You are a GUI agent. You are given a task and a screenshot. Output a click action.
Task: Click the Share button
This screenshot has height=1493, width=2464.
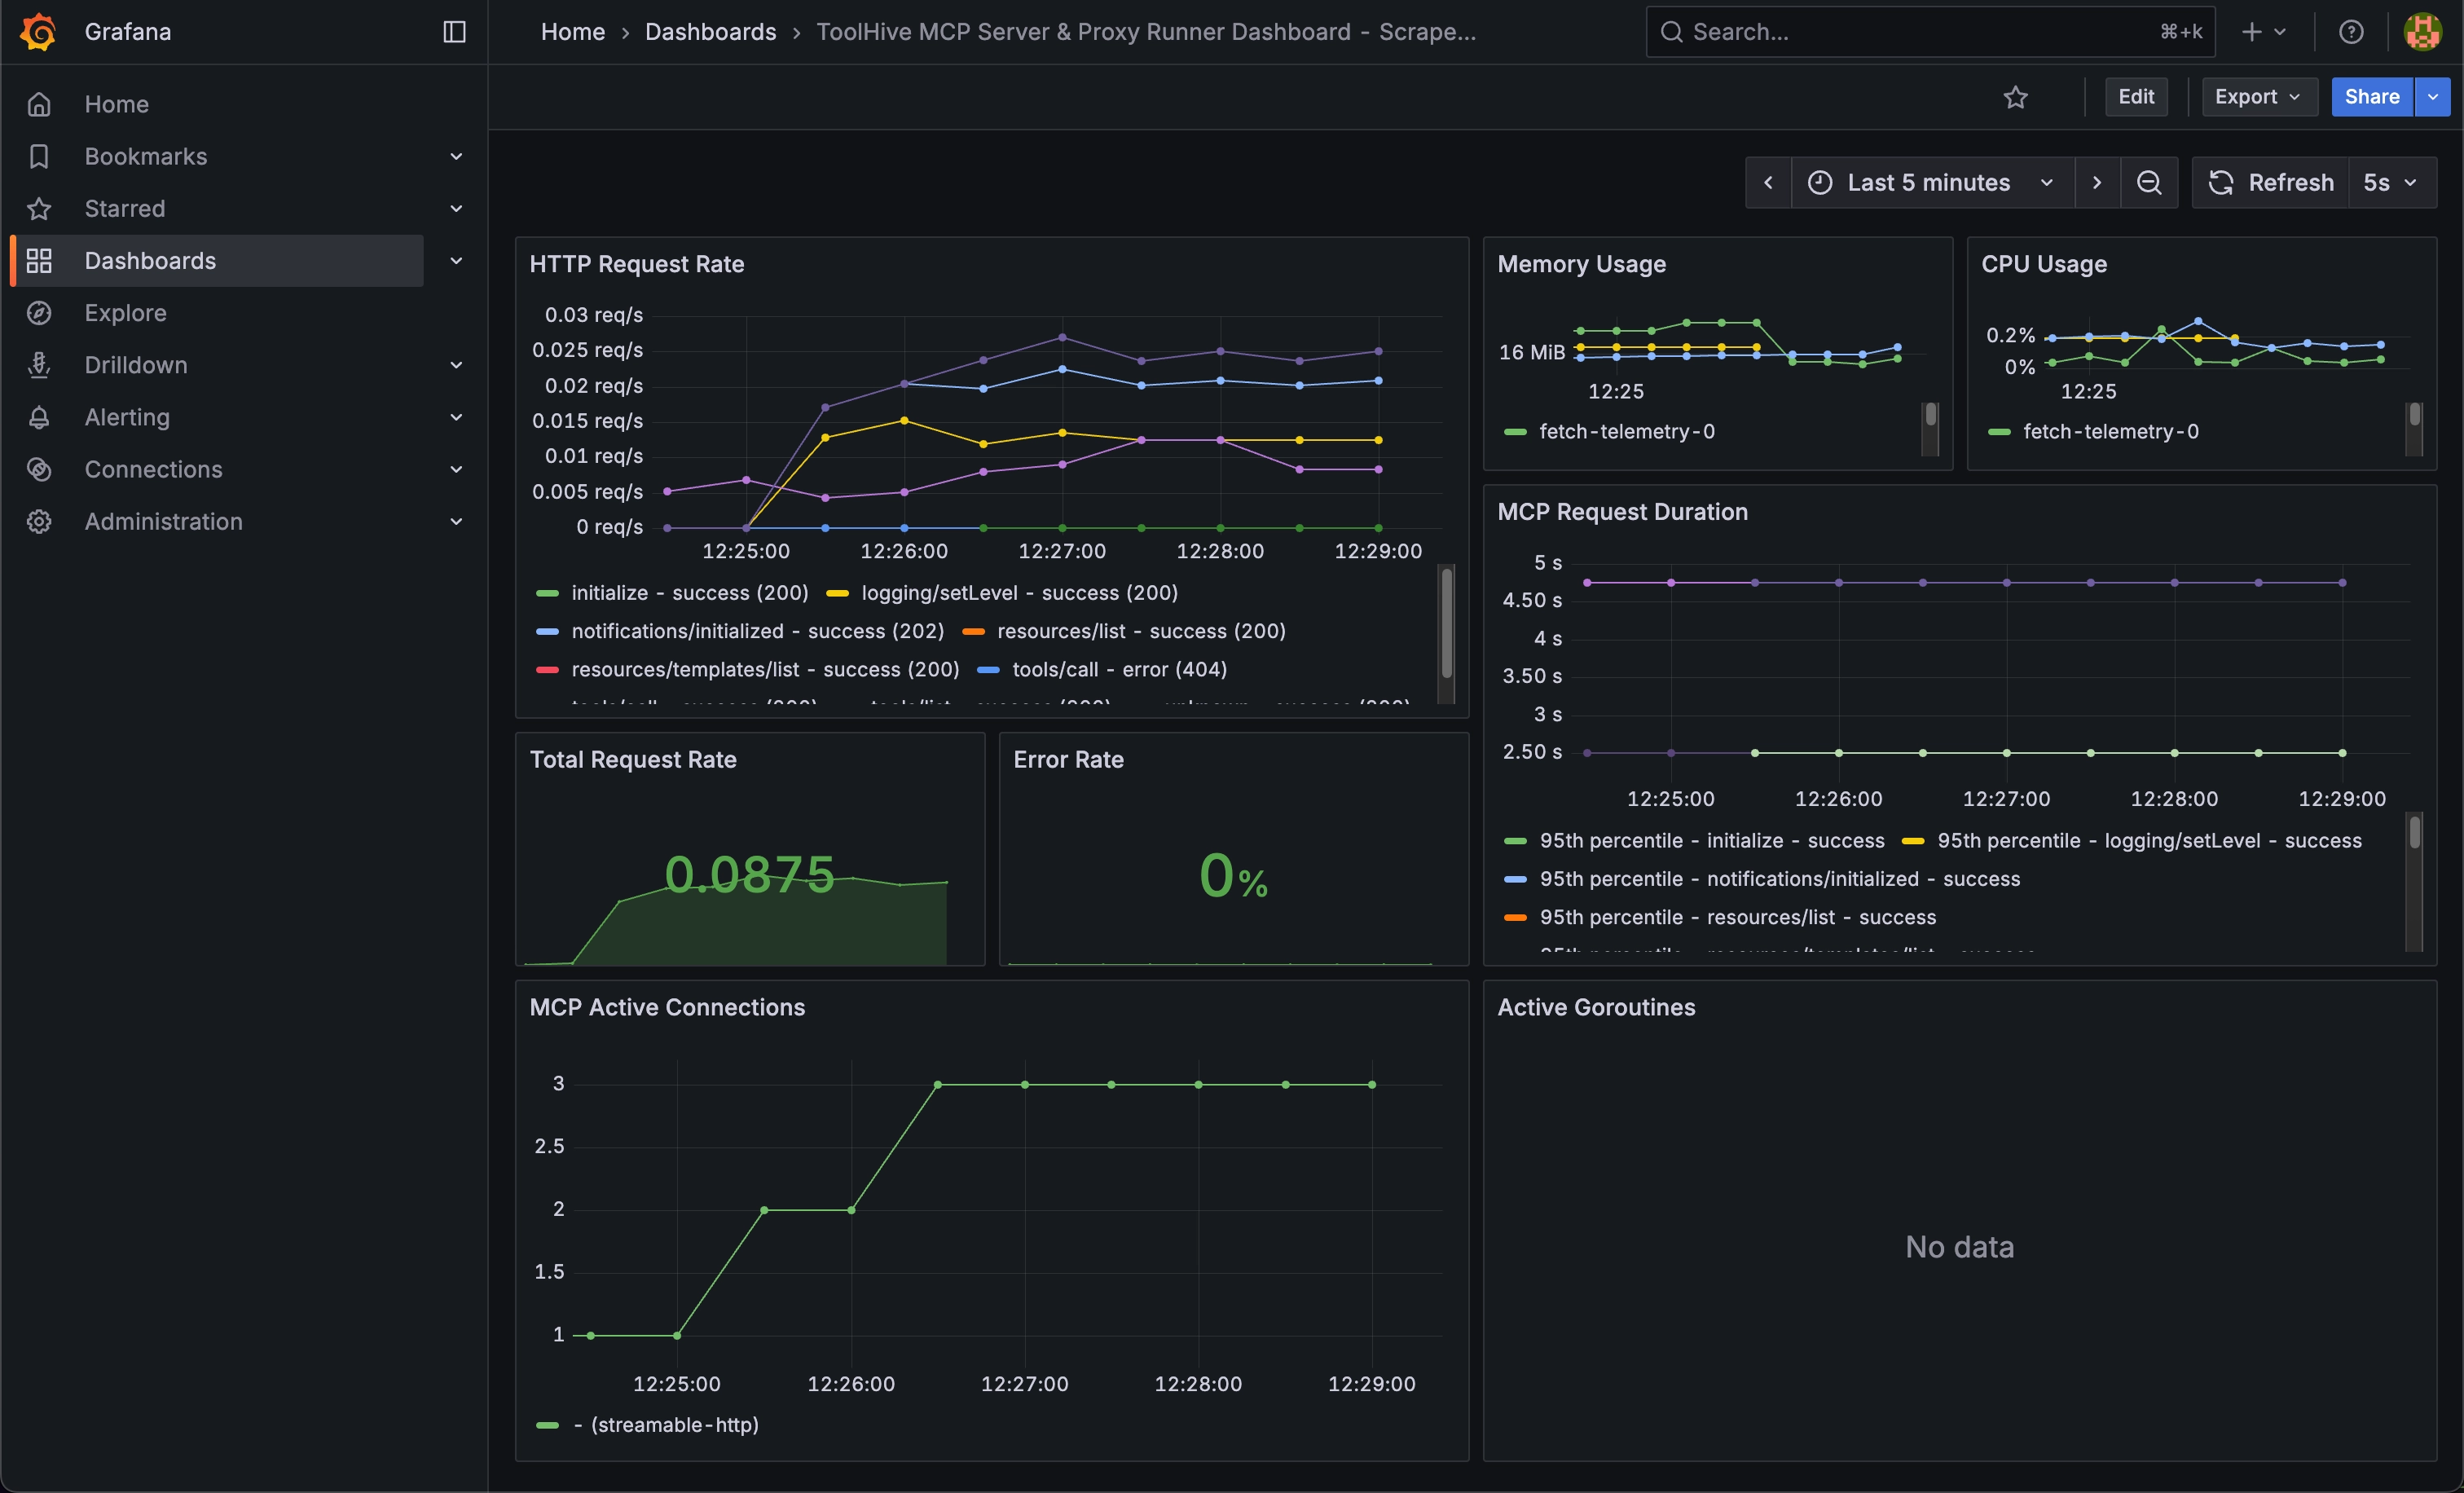2370,97
